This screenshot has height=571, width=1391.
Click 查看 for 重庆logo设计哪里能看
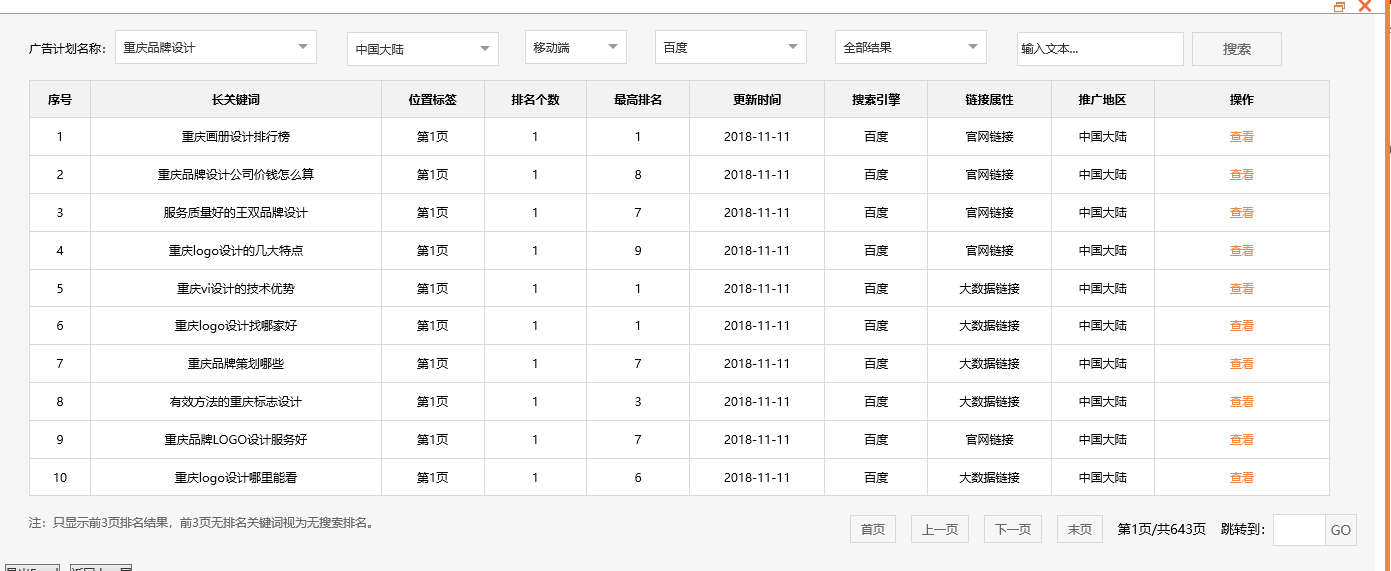[x=1242, y=478]
